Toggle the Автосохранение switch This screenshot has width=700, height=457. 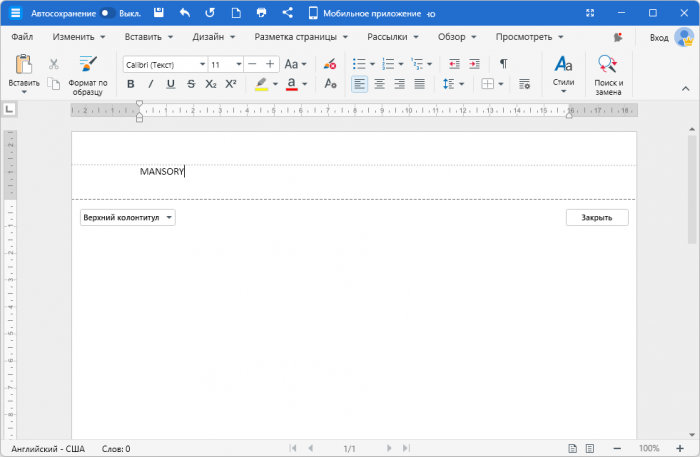coord(106,14)
